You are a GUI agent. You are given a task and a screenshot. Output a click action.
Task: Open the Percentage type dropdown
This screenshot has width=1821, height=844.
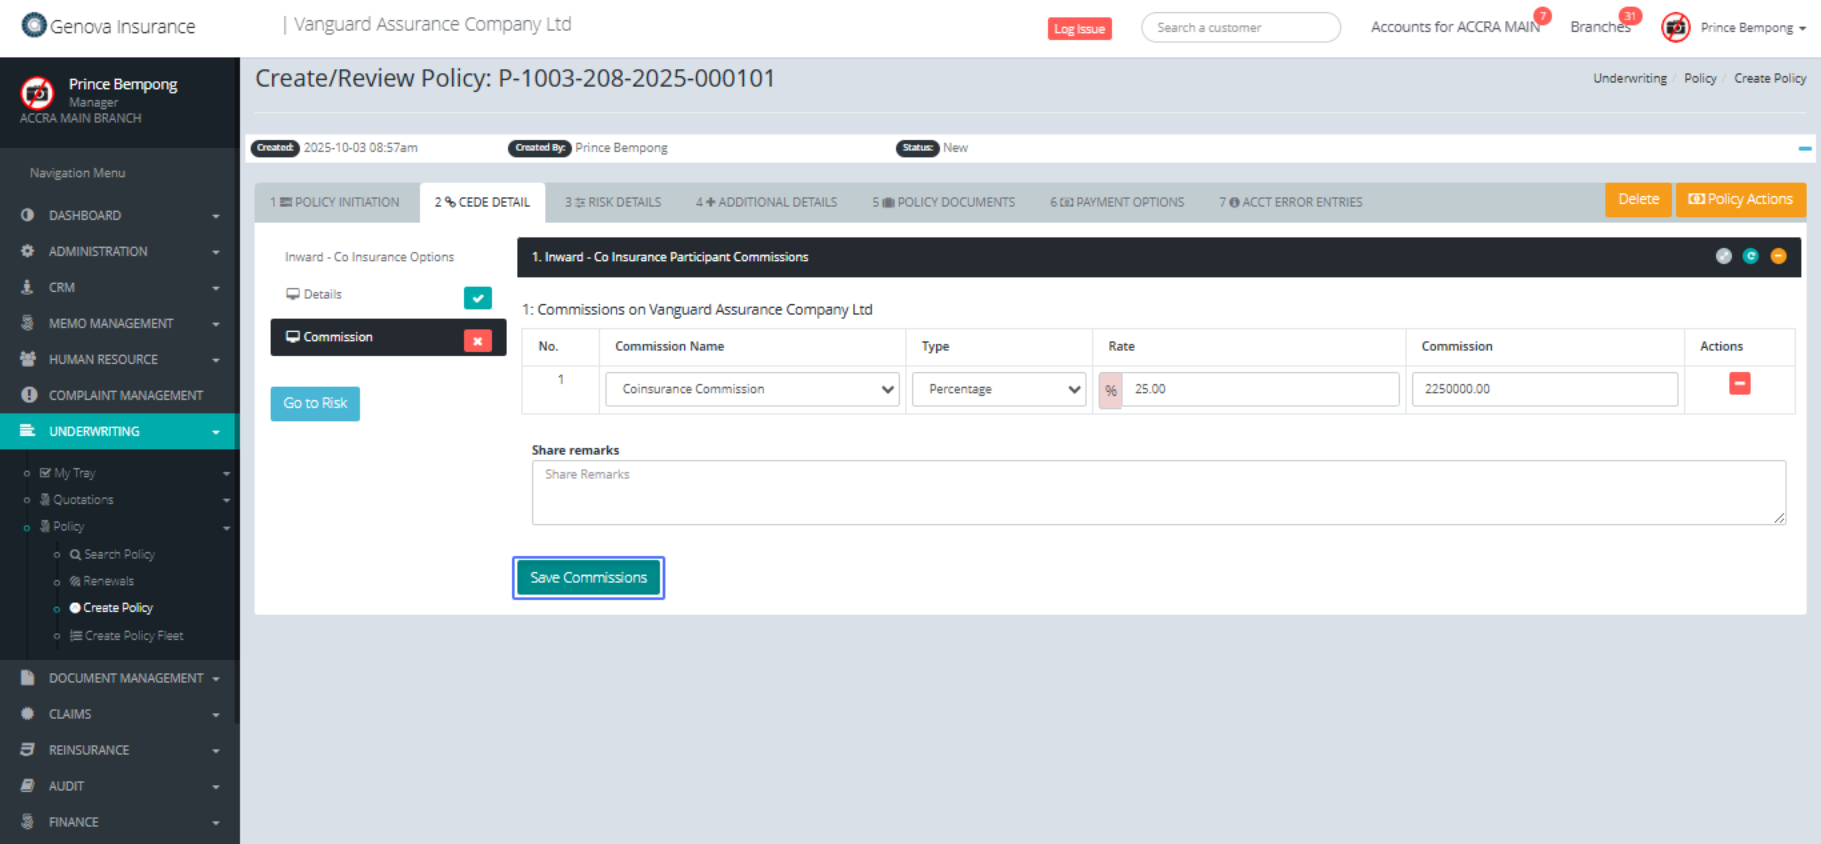pyautogui.click(x=998, y=389)
